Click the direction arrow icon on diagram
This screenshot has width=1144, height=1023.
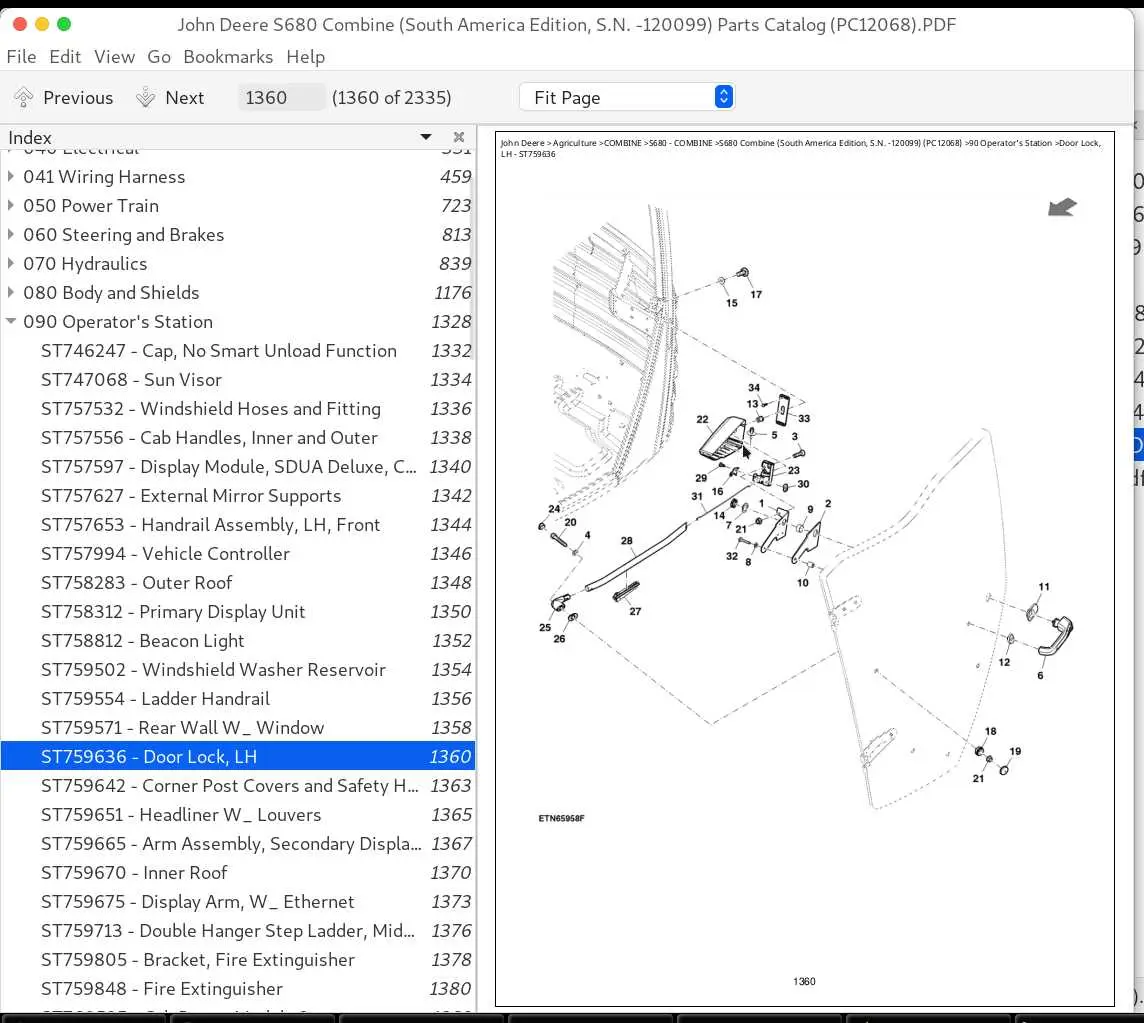click(x=1062, y=207)
